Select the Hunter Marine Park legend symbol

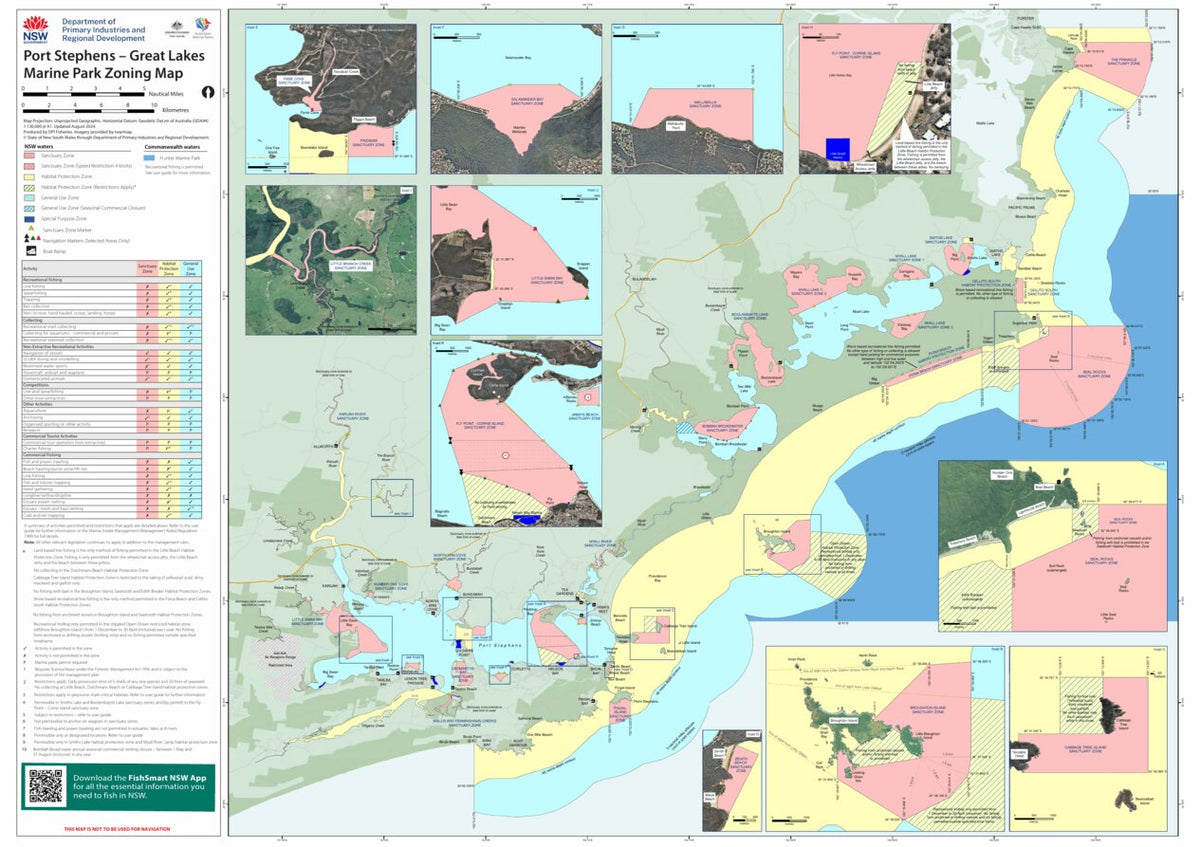[149, 158]
